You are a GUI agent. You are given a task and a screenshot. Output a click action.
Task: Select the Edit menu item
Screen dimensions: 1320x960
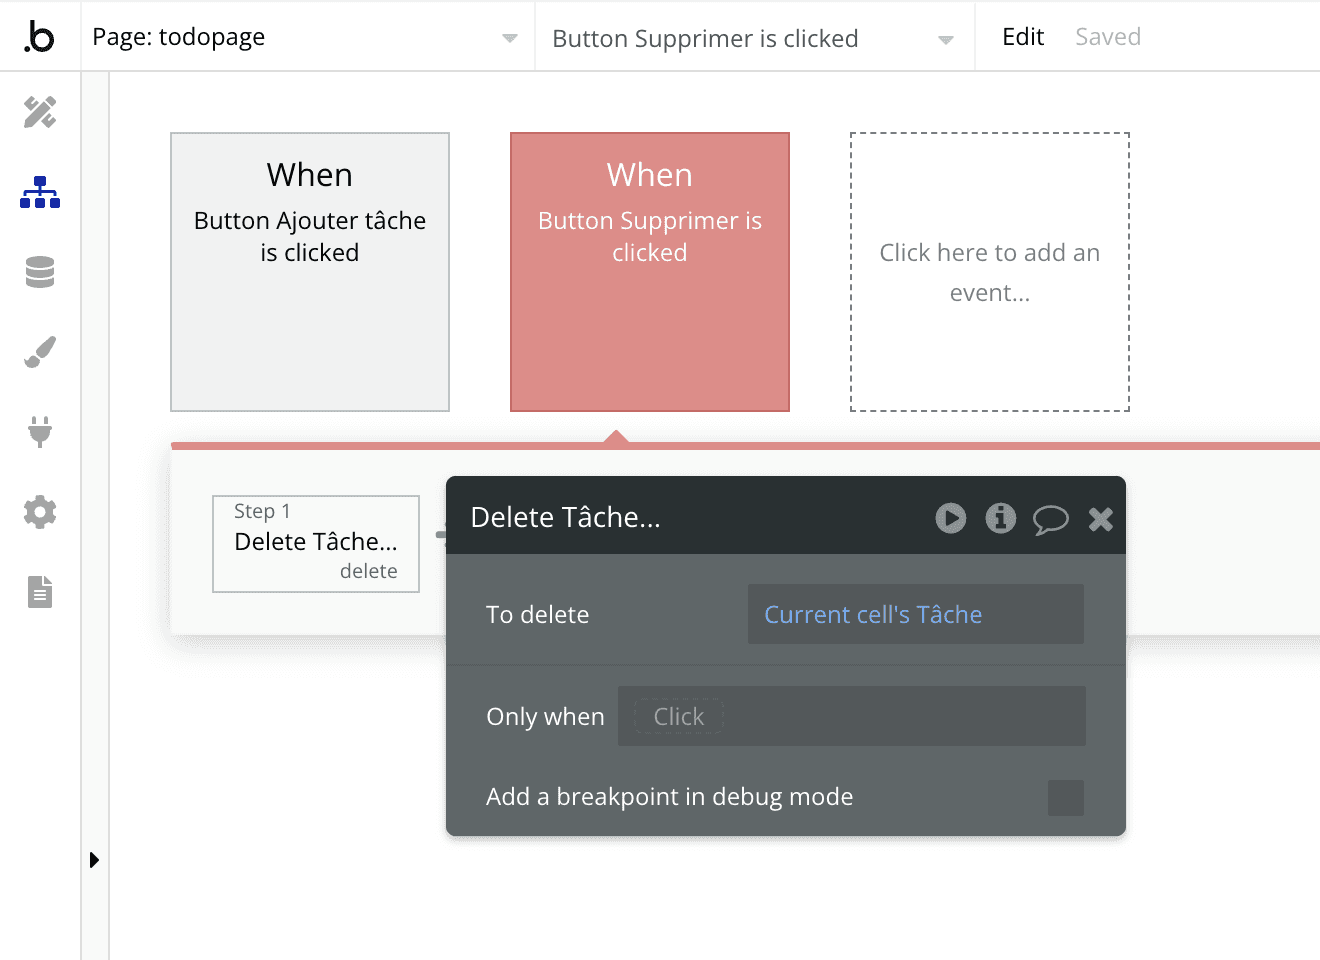click(x=1022, y=36)
